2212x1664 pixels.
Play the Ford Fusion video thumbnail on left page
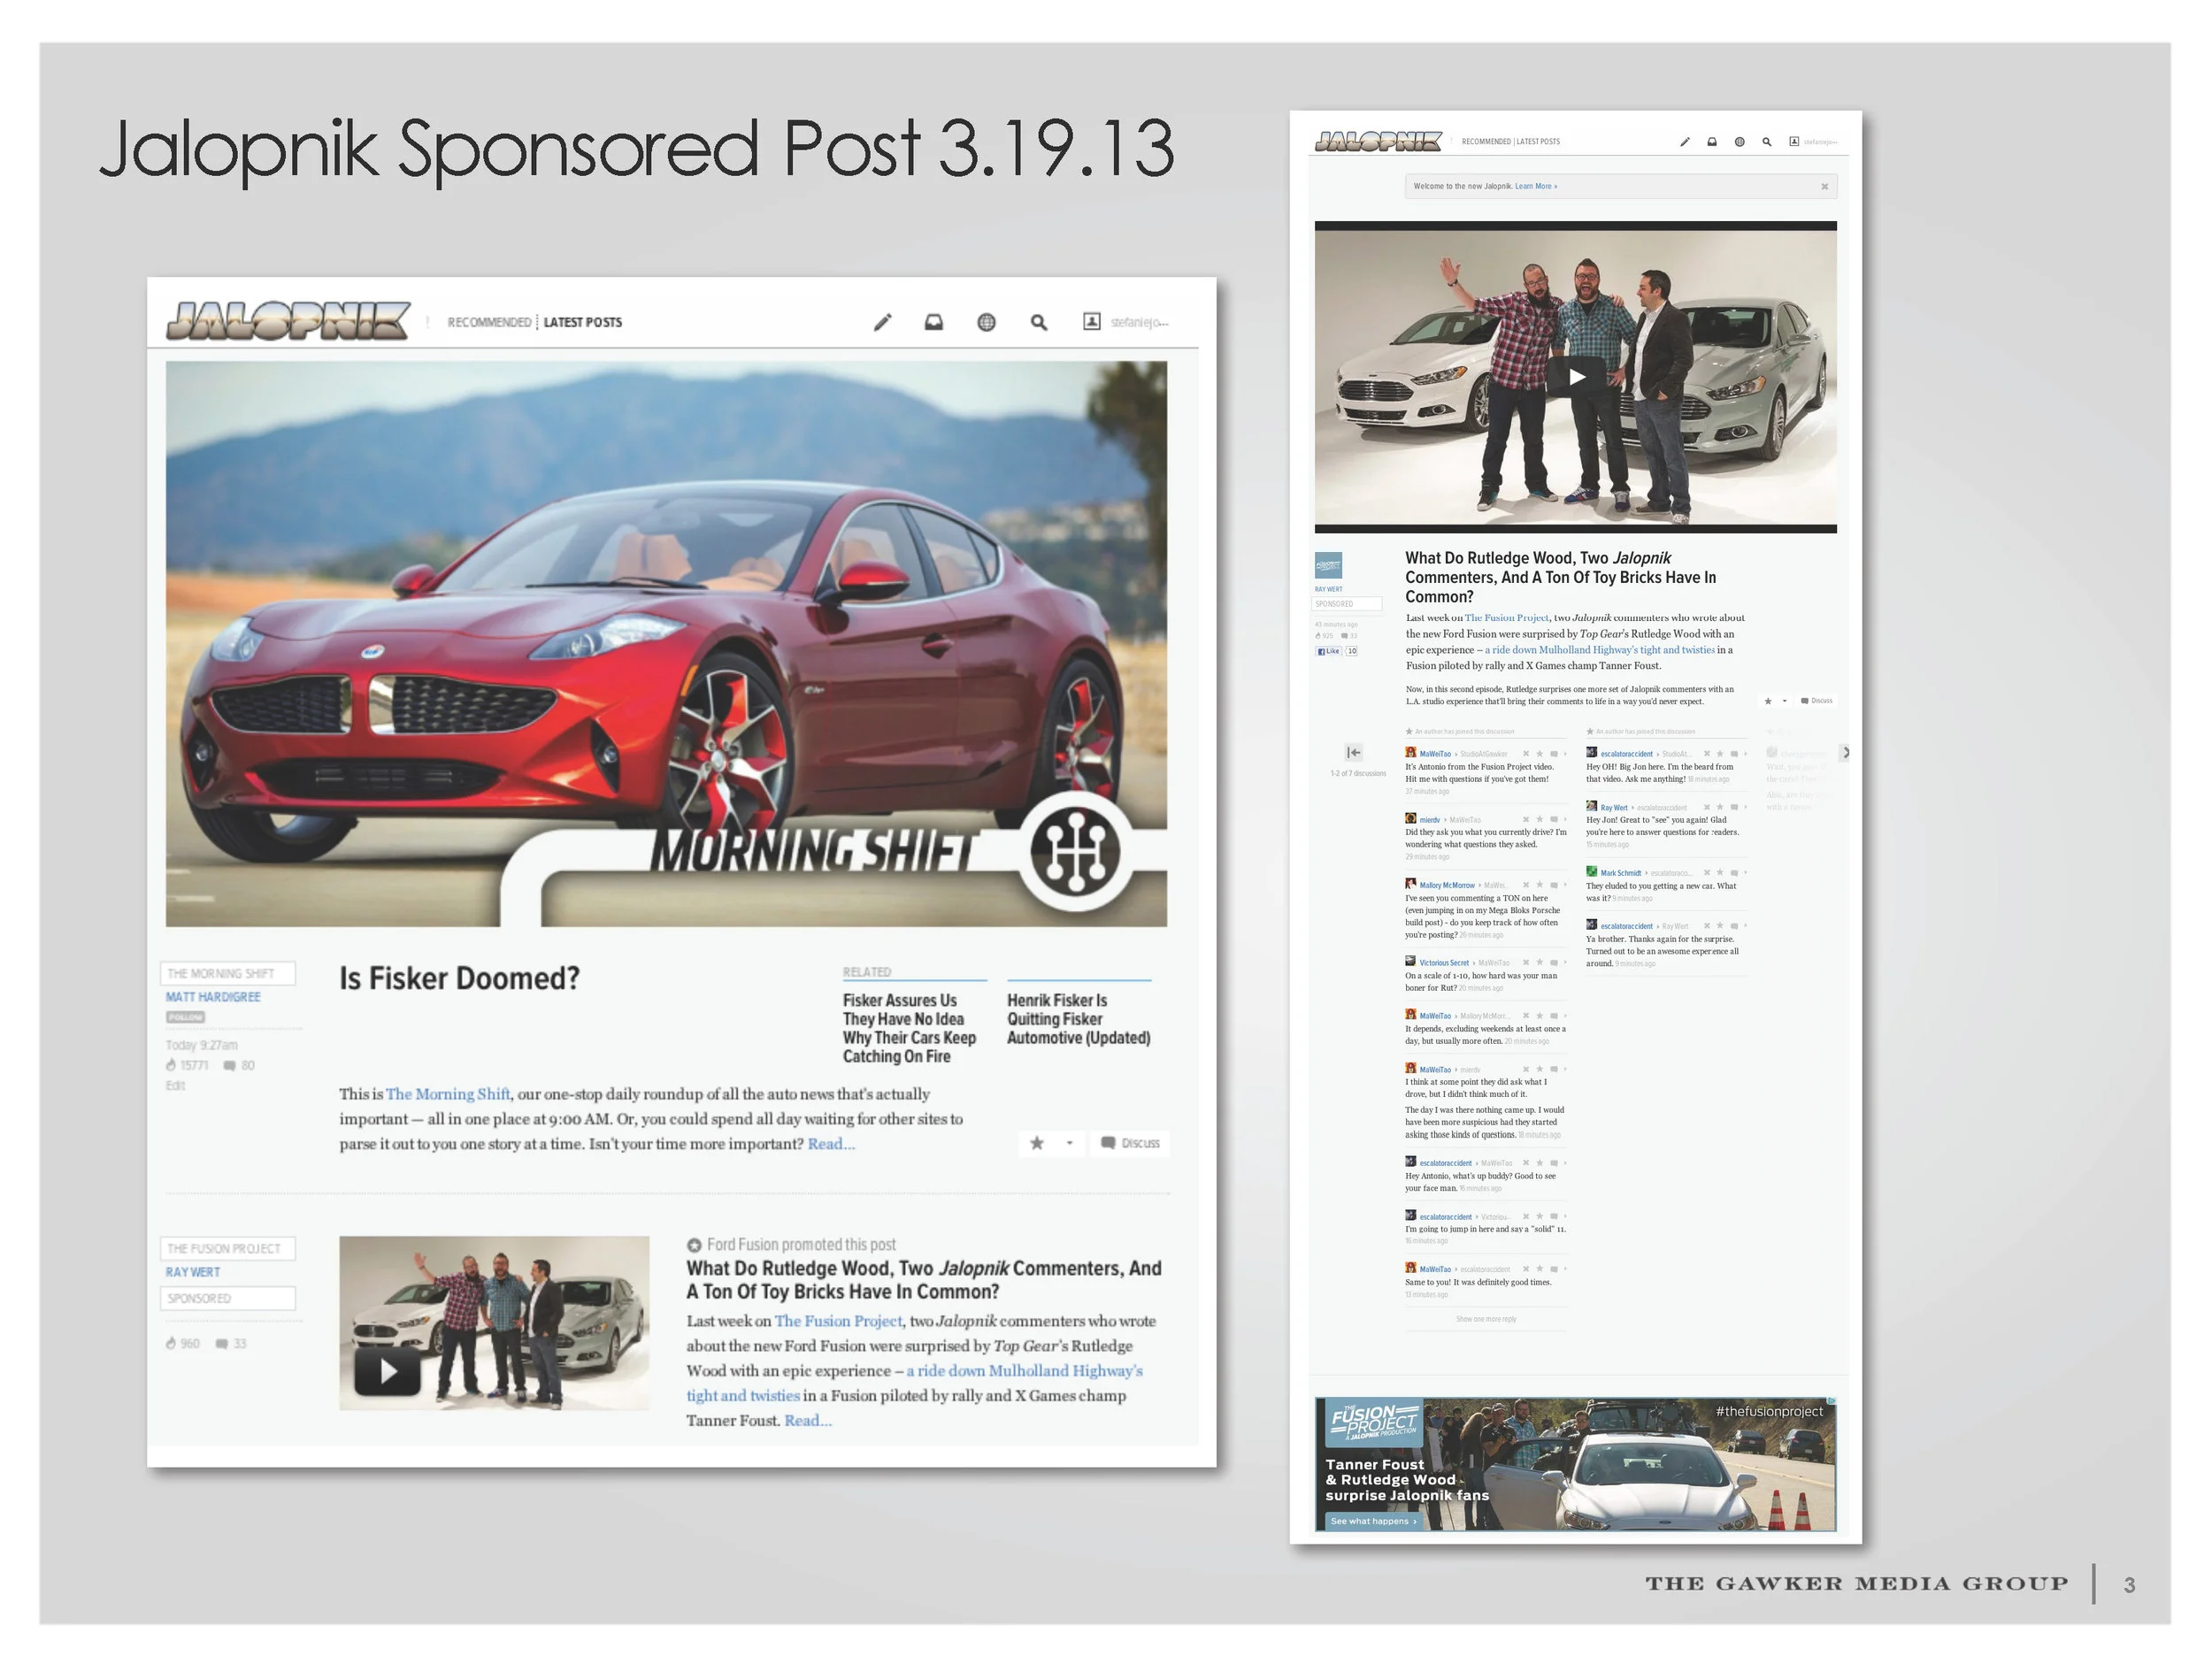point(387,1371)
